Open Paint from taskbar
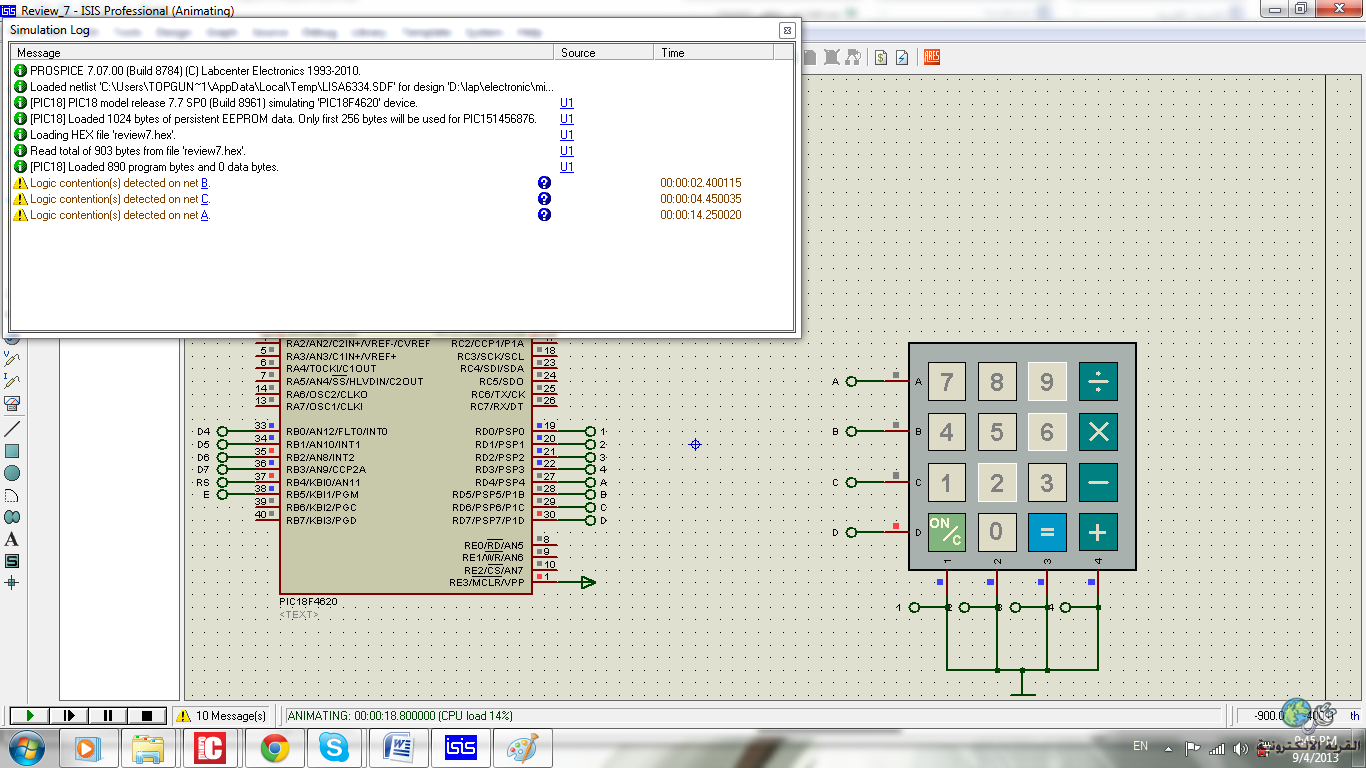The width and height of the screenshot is (1366, 768). coord(523,748)
